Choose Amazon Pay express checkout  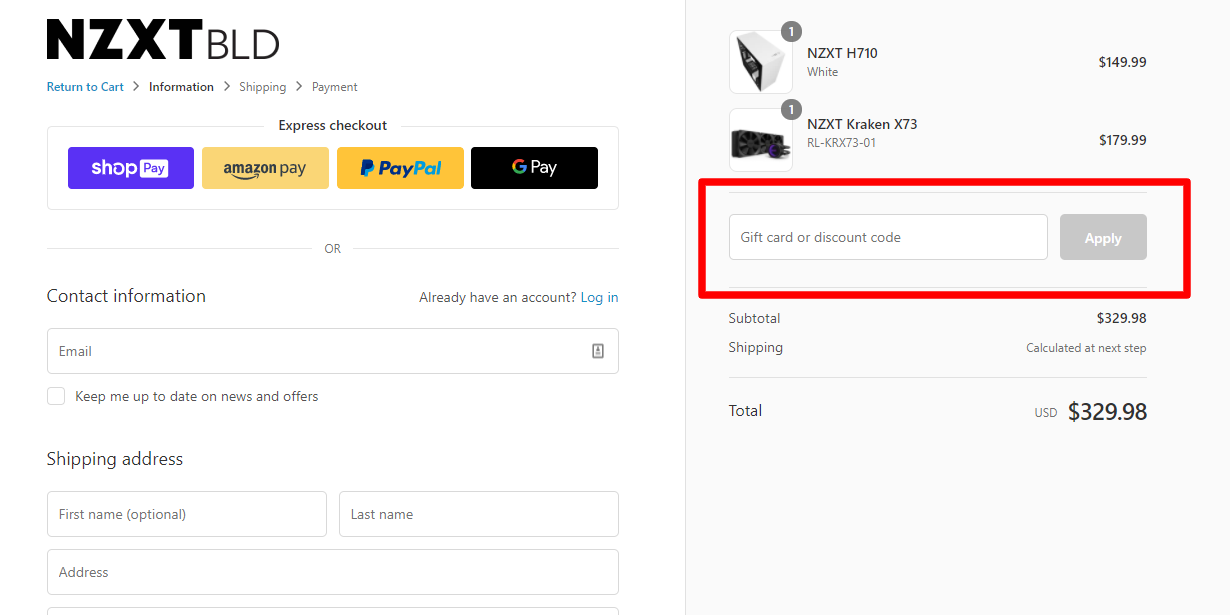tap(265, 168)
